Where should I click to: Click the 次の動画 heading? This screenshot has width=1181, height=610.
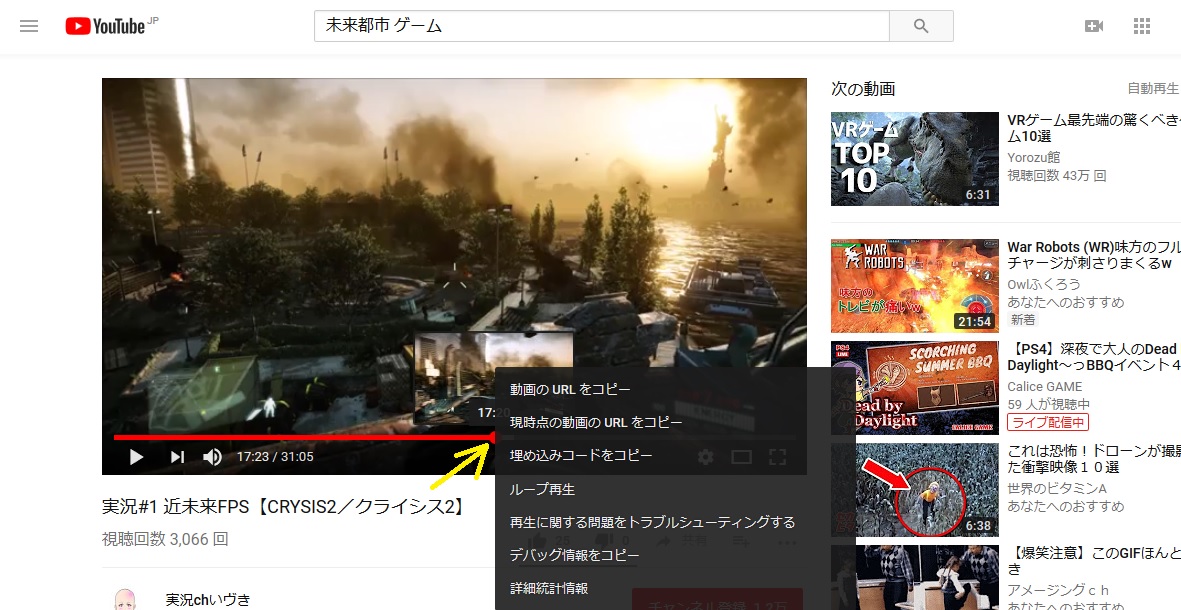click(863, 89)
